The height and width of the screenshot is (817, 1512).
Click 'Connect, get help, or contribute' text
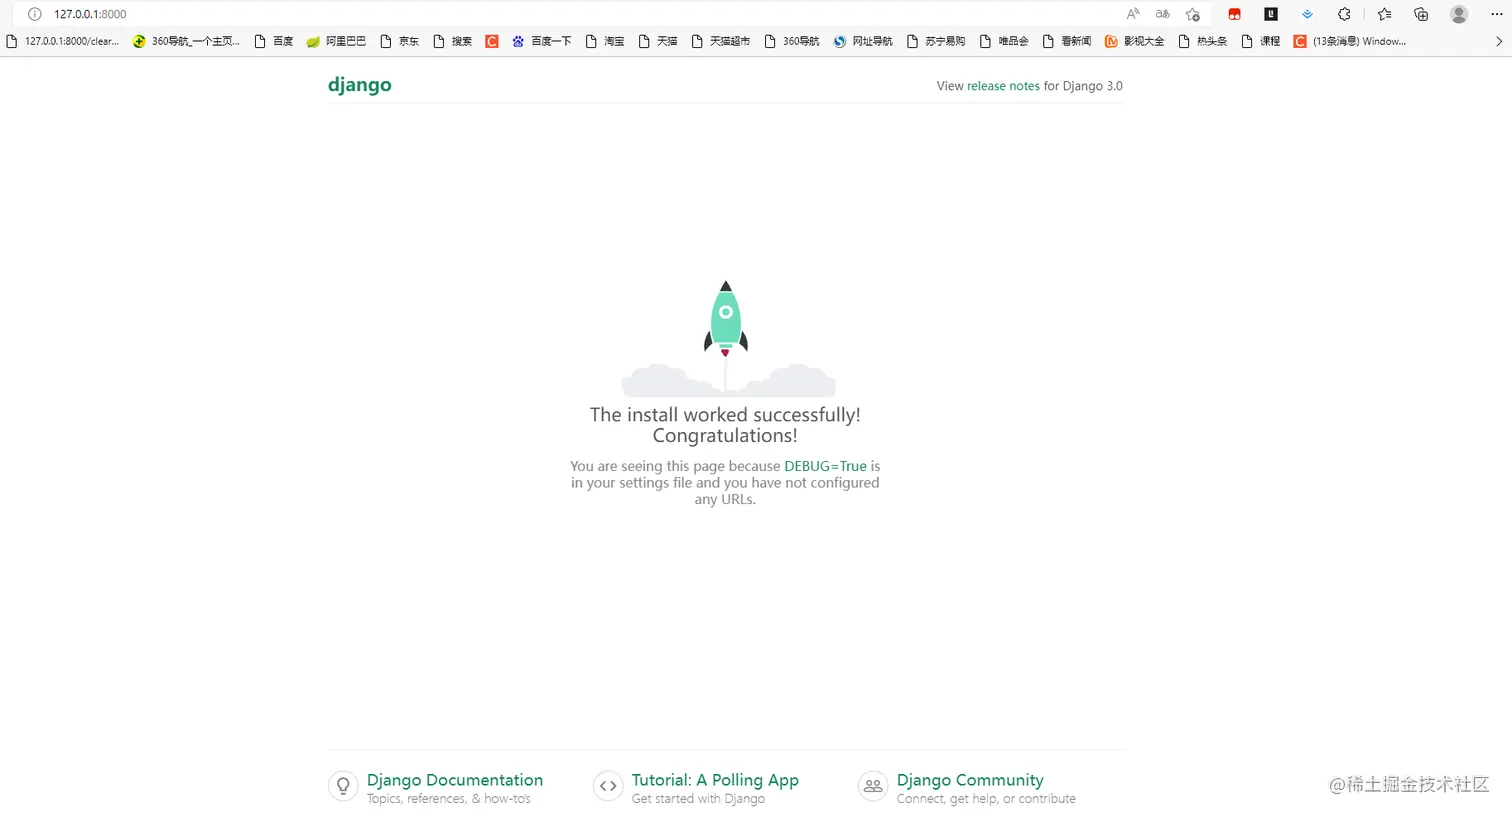tap(986, 799)
